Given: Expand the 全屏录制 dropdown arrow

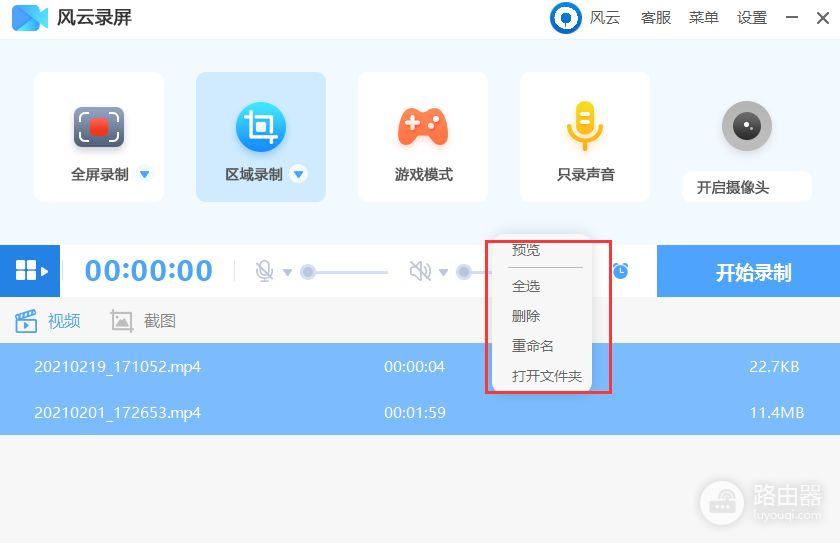Looking at the screenshot, I should tap(144, 175).
